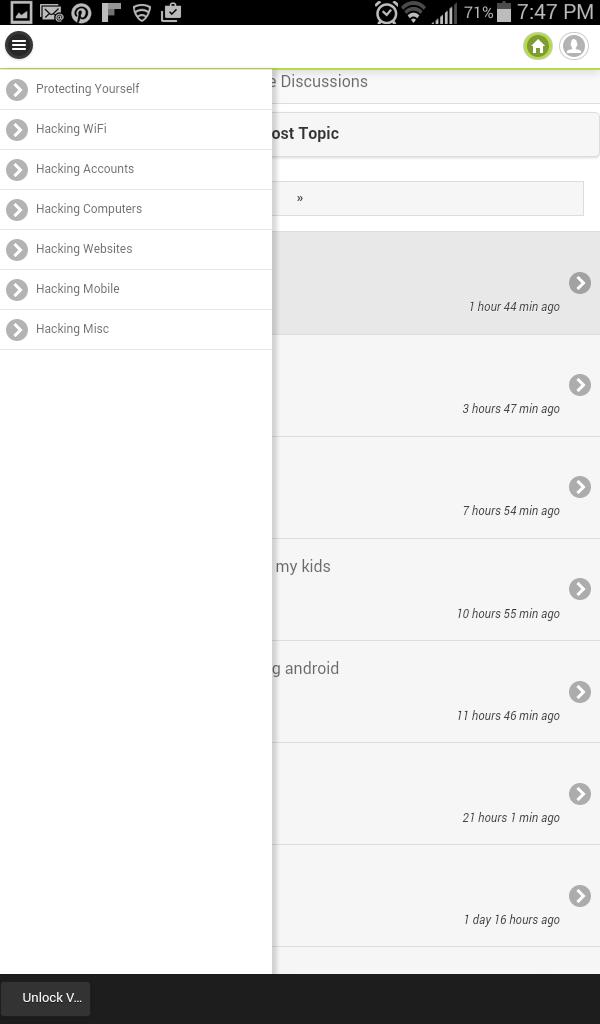The width and height of the screenshot is (600, 1024).
Task: Select Hacking WiFi menu item
Action: [71, 129]
